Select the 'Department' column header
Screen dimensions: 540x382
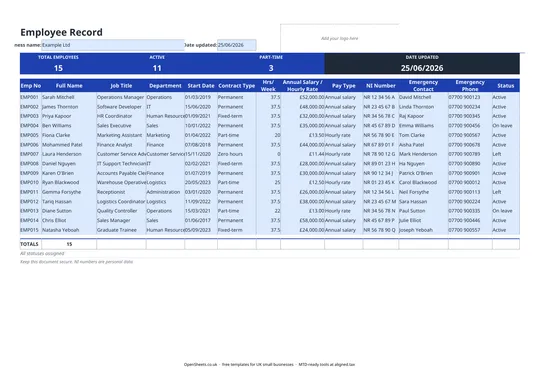[165, 86]
